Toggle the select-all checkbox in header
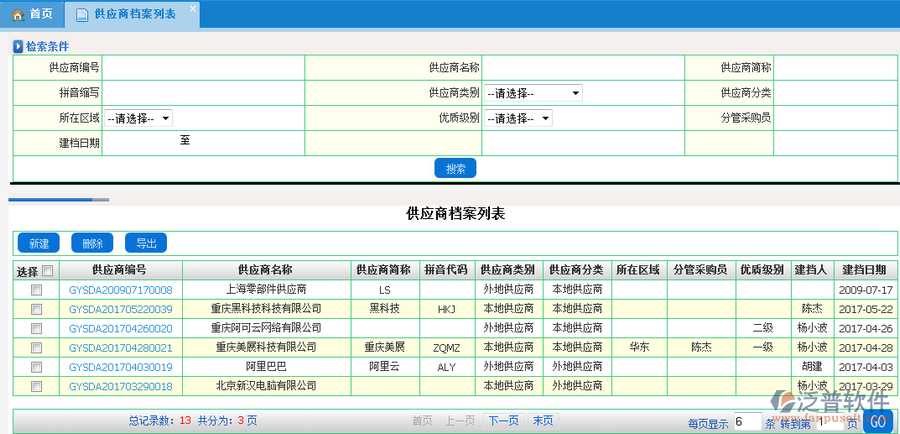 [x=48, y=270]
